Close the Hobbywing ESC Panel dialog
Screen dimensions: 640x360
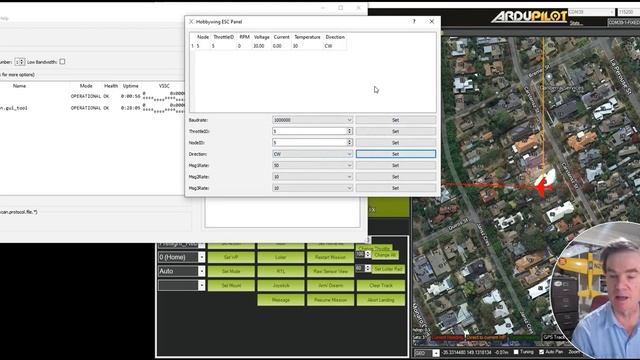tap(431, 22)
